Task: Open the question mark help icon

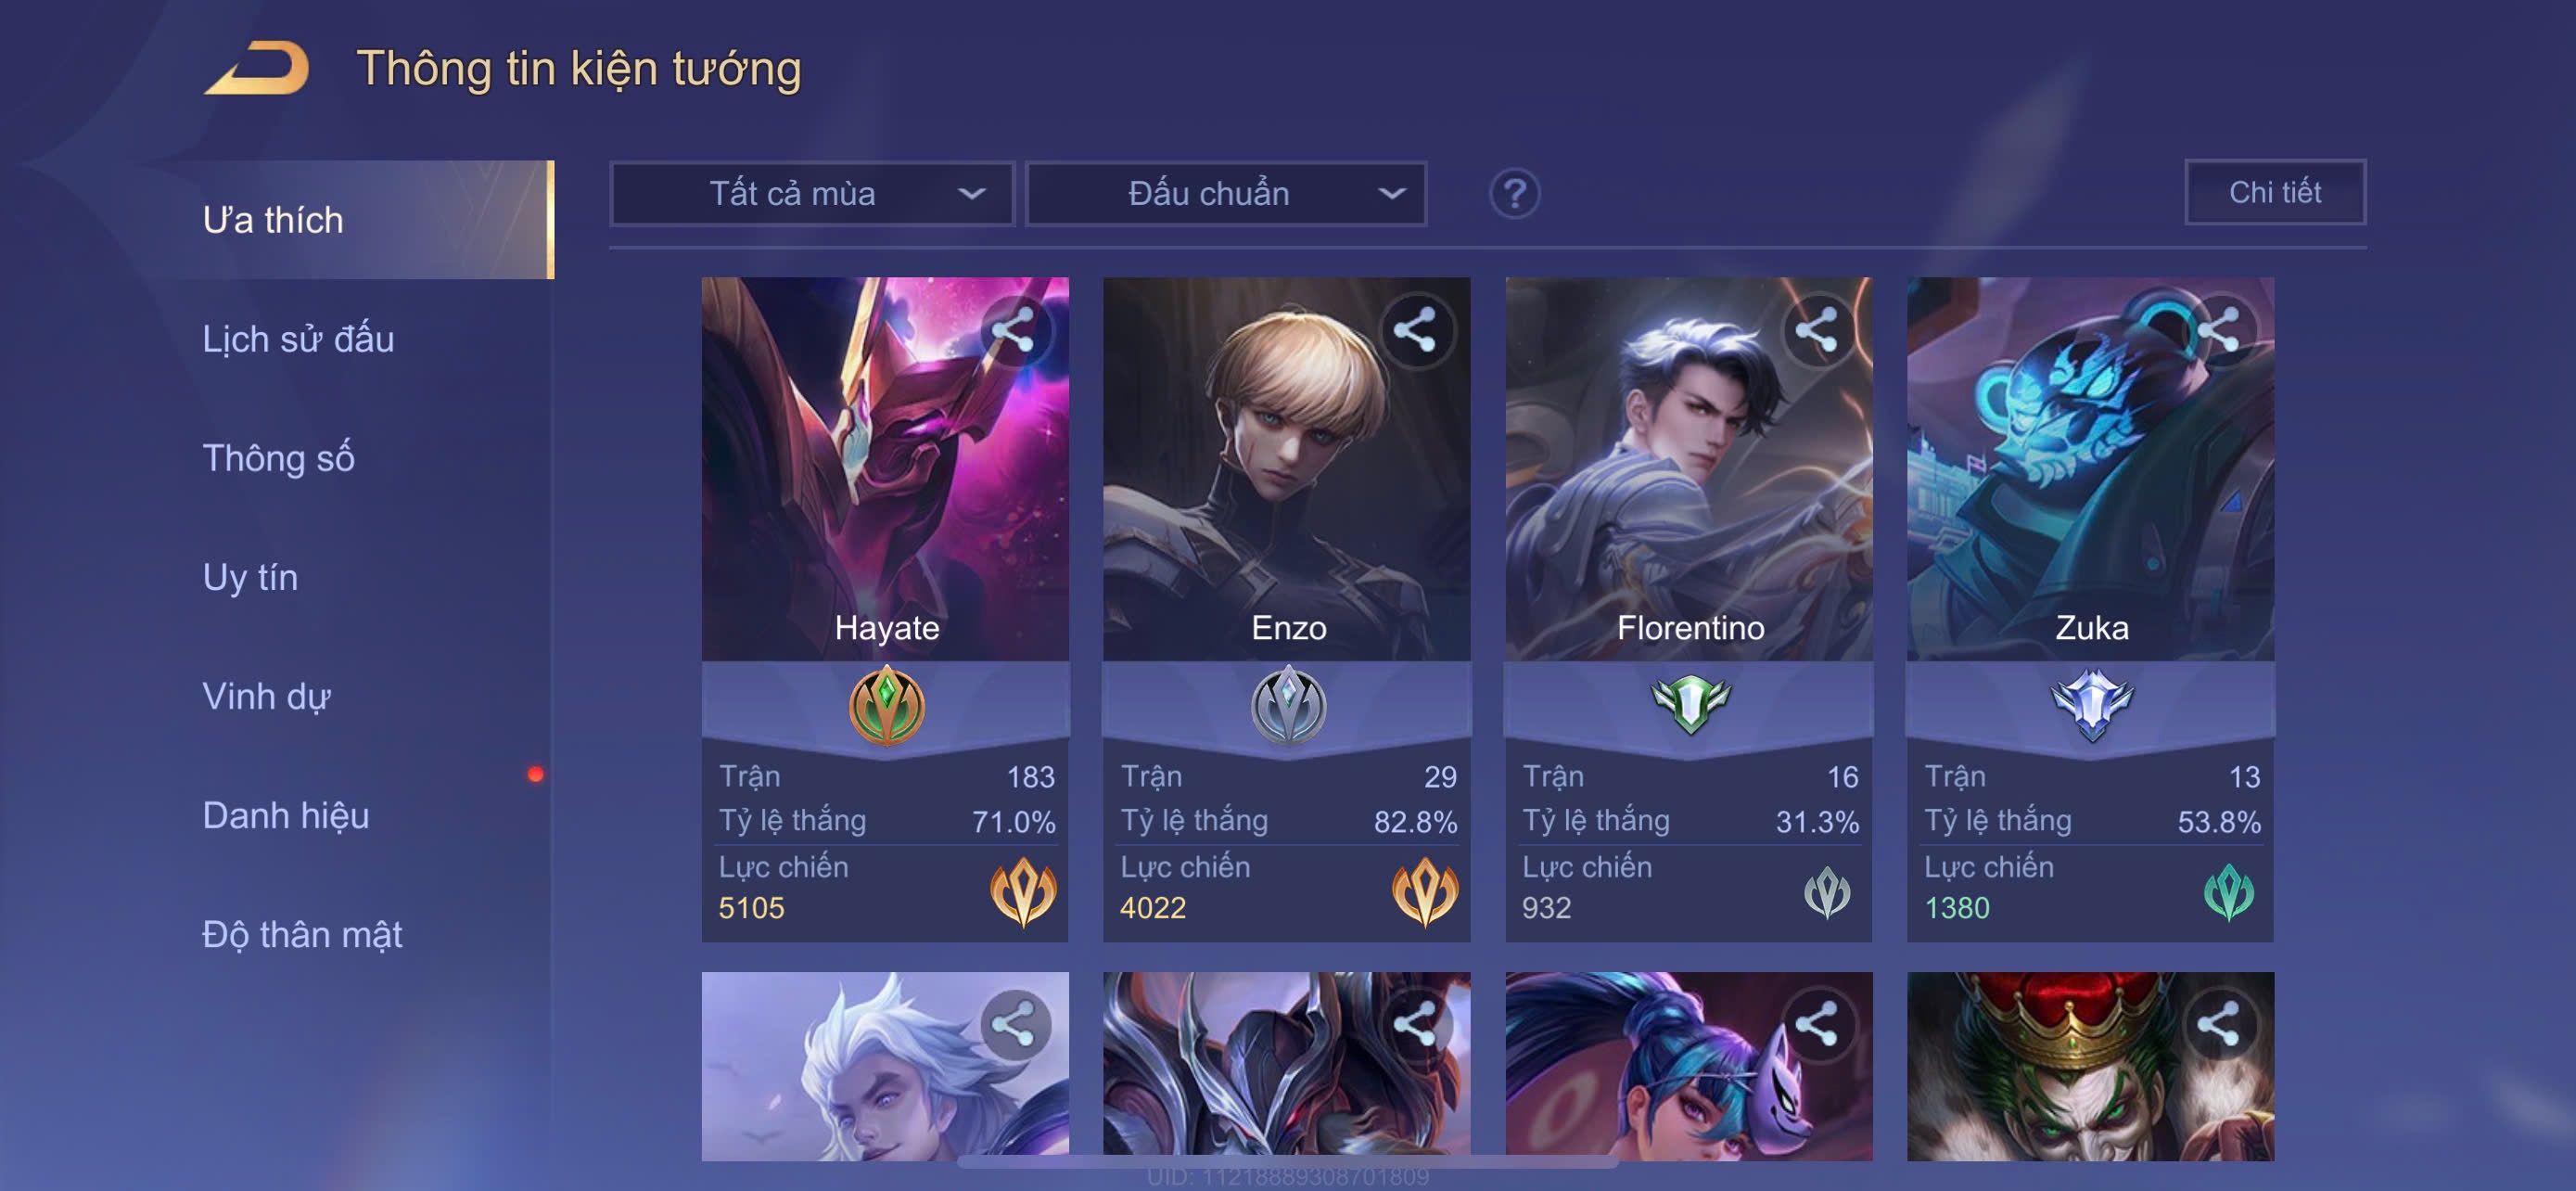Action: (x=1515, y=193)
